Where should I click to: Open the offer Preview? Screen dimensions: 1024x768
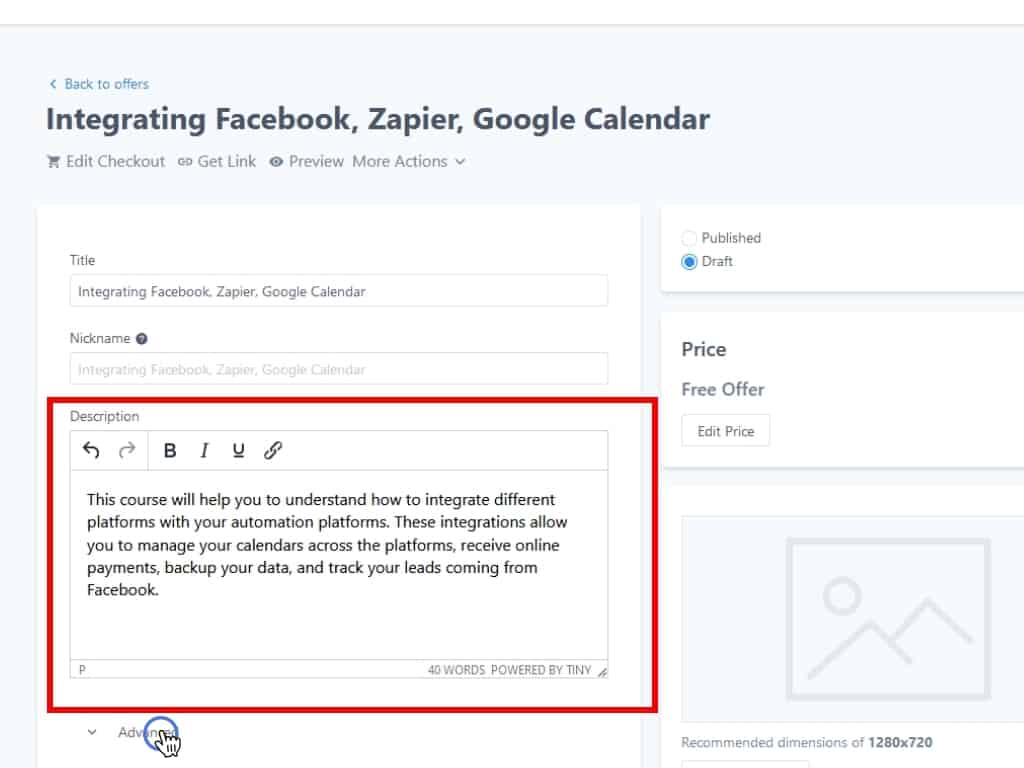pos(306,161)
